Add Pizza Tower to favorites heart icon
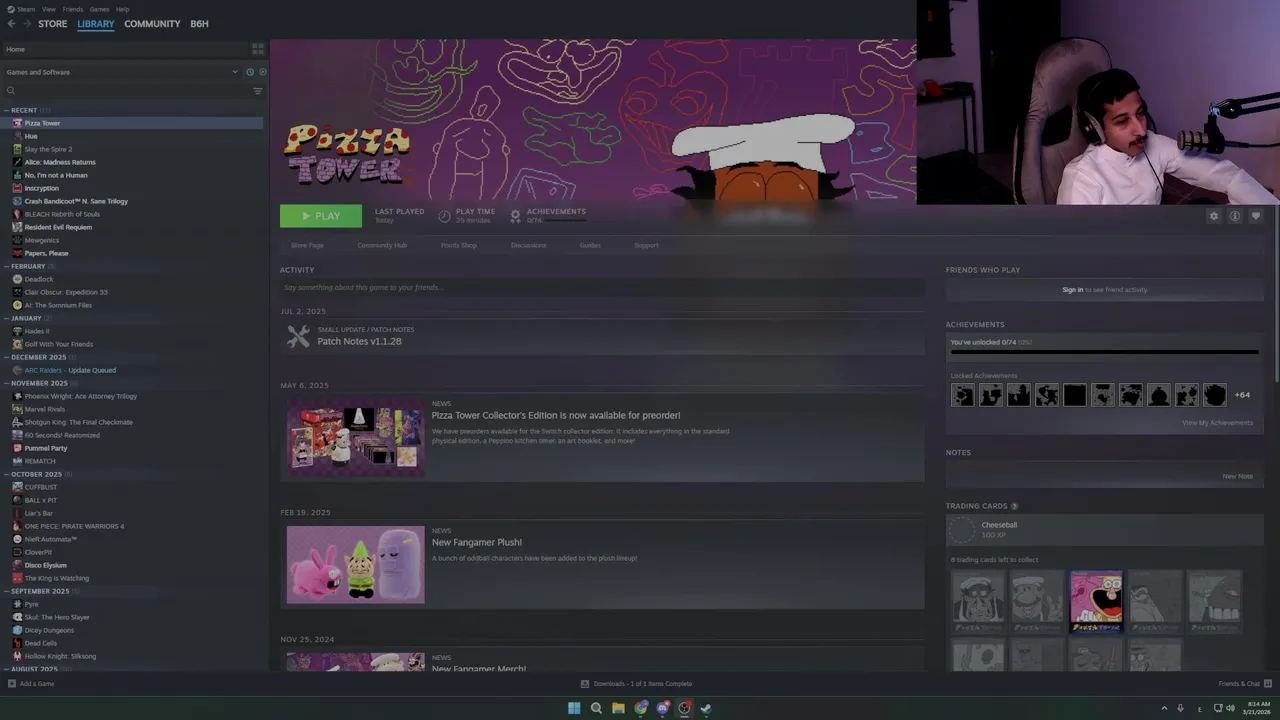1280x720 pixels. pos(1256,216)
